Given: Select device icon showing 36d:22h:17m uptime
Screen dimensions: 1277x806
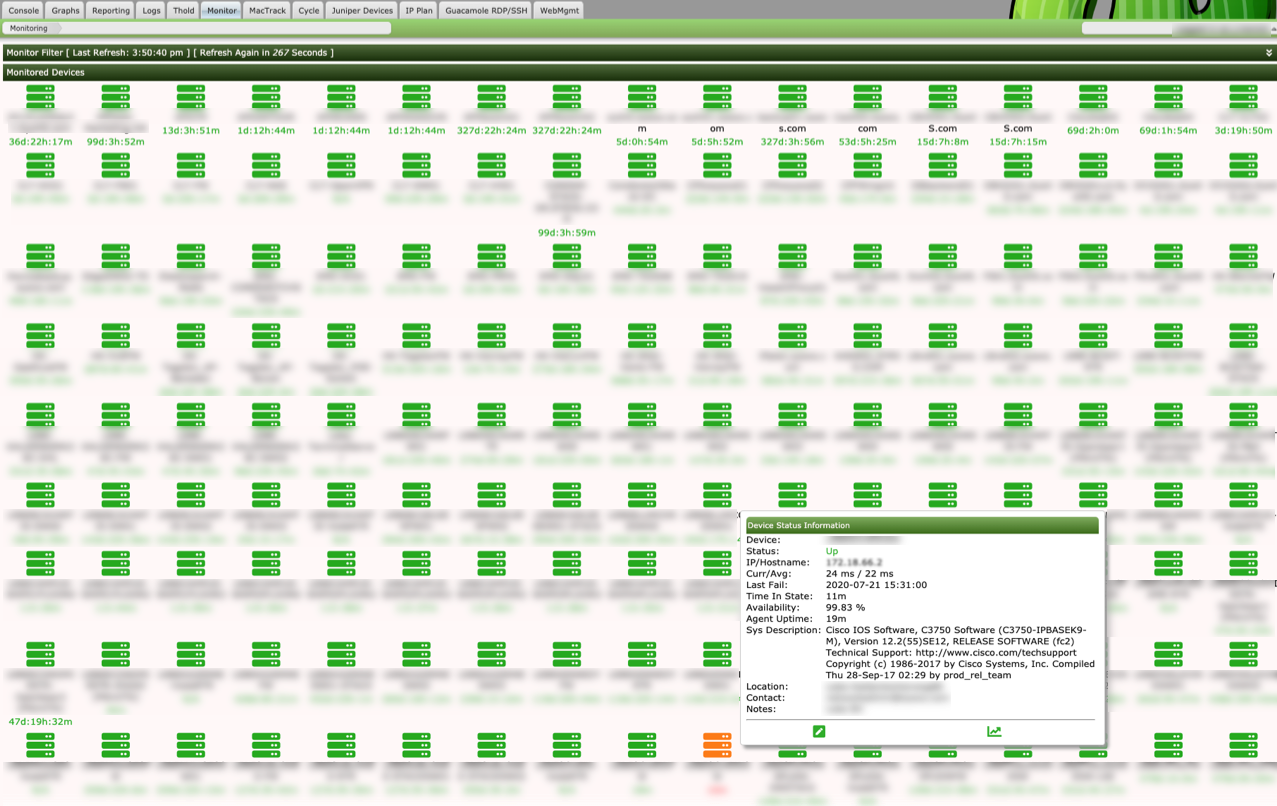Looking at the screenshot, I should pos(40,97).
